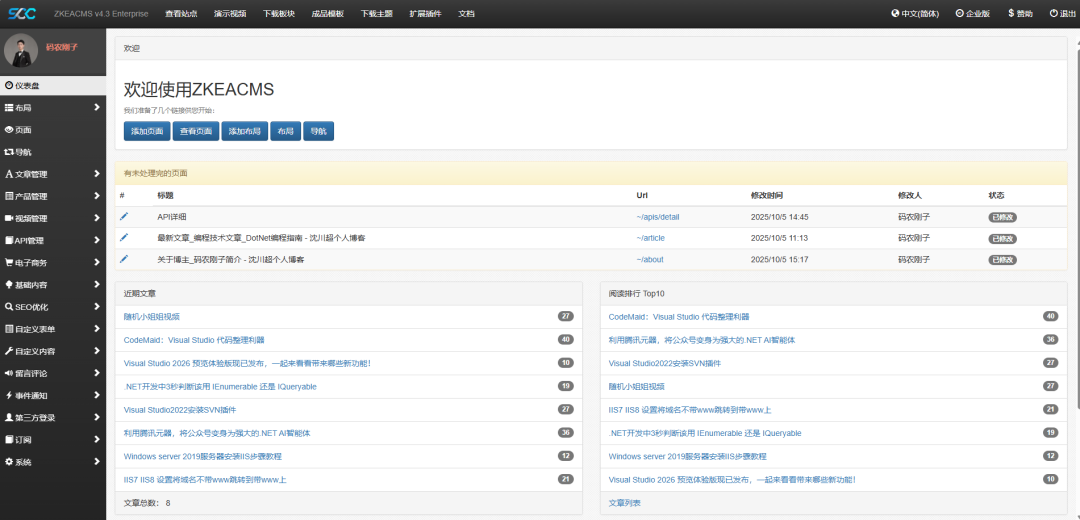The image size is (1080, 520).
Task: Expand the 布局 menu chevron
Action: pyautogui.click(x=97, y=107)
